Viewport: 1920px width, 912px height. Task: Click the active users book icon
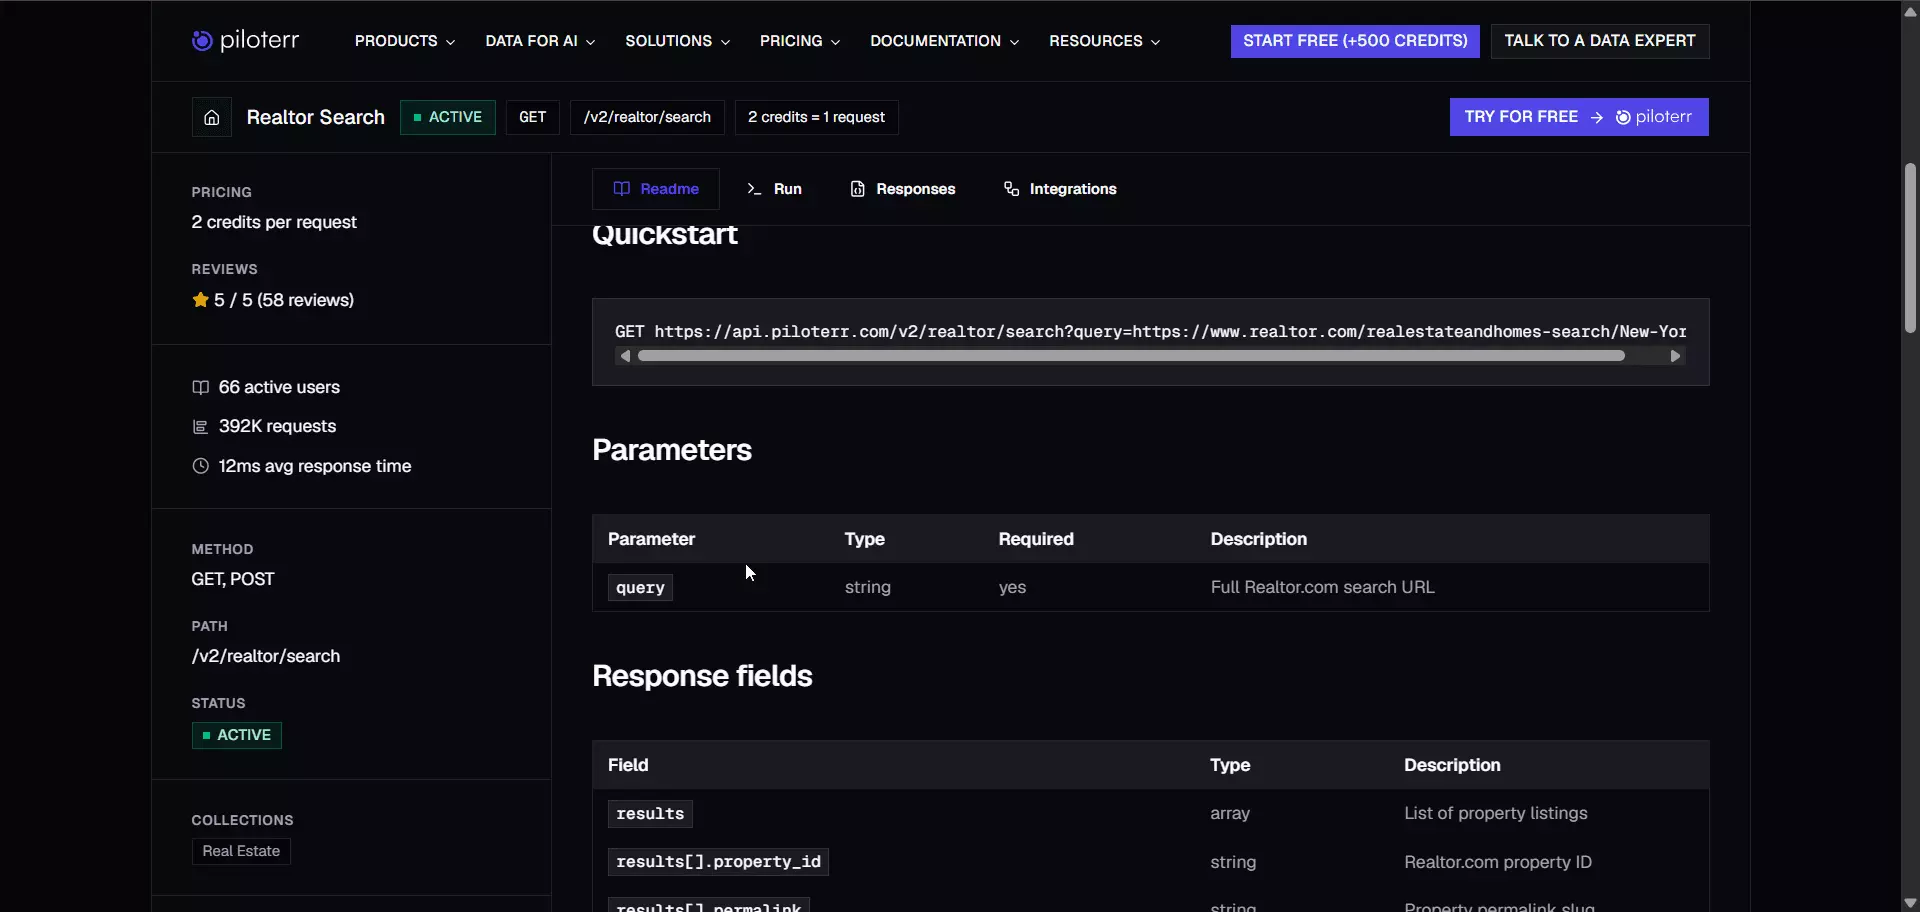[x=200, y=387]
